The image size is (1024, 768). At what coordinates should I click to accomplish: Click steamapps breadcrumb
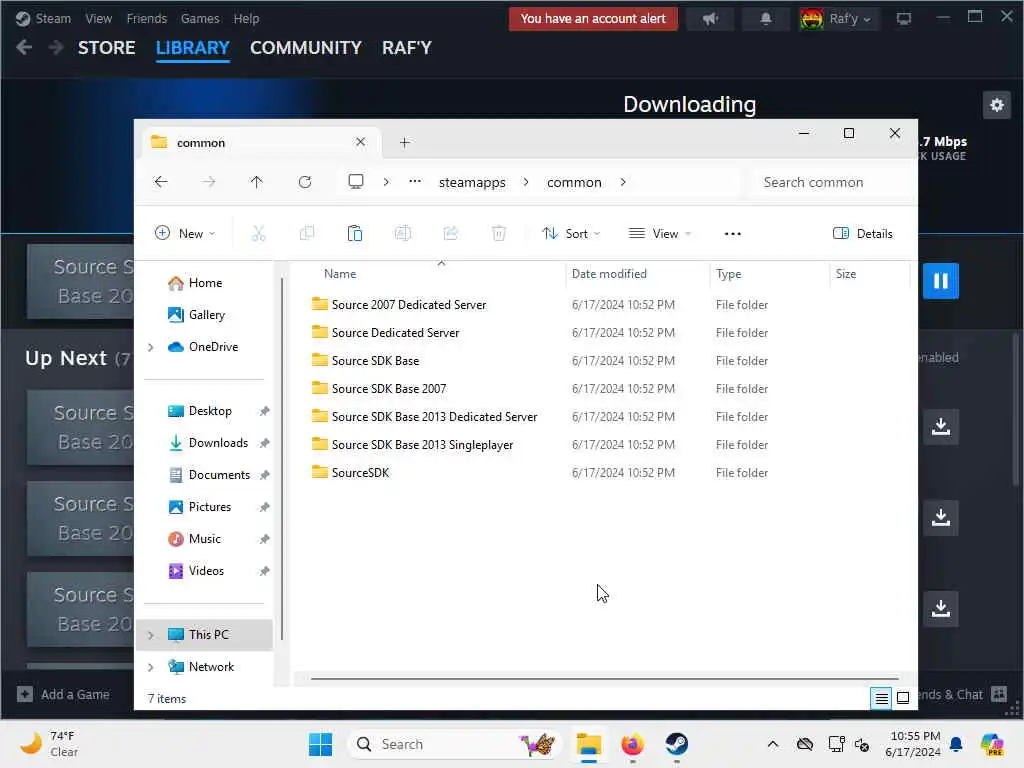click(x=472, y=182)
